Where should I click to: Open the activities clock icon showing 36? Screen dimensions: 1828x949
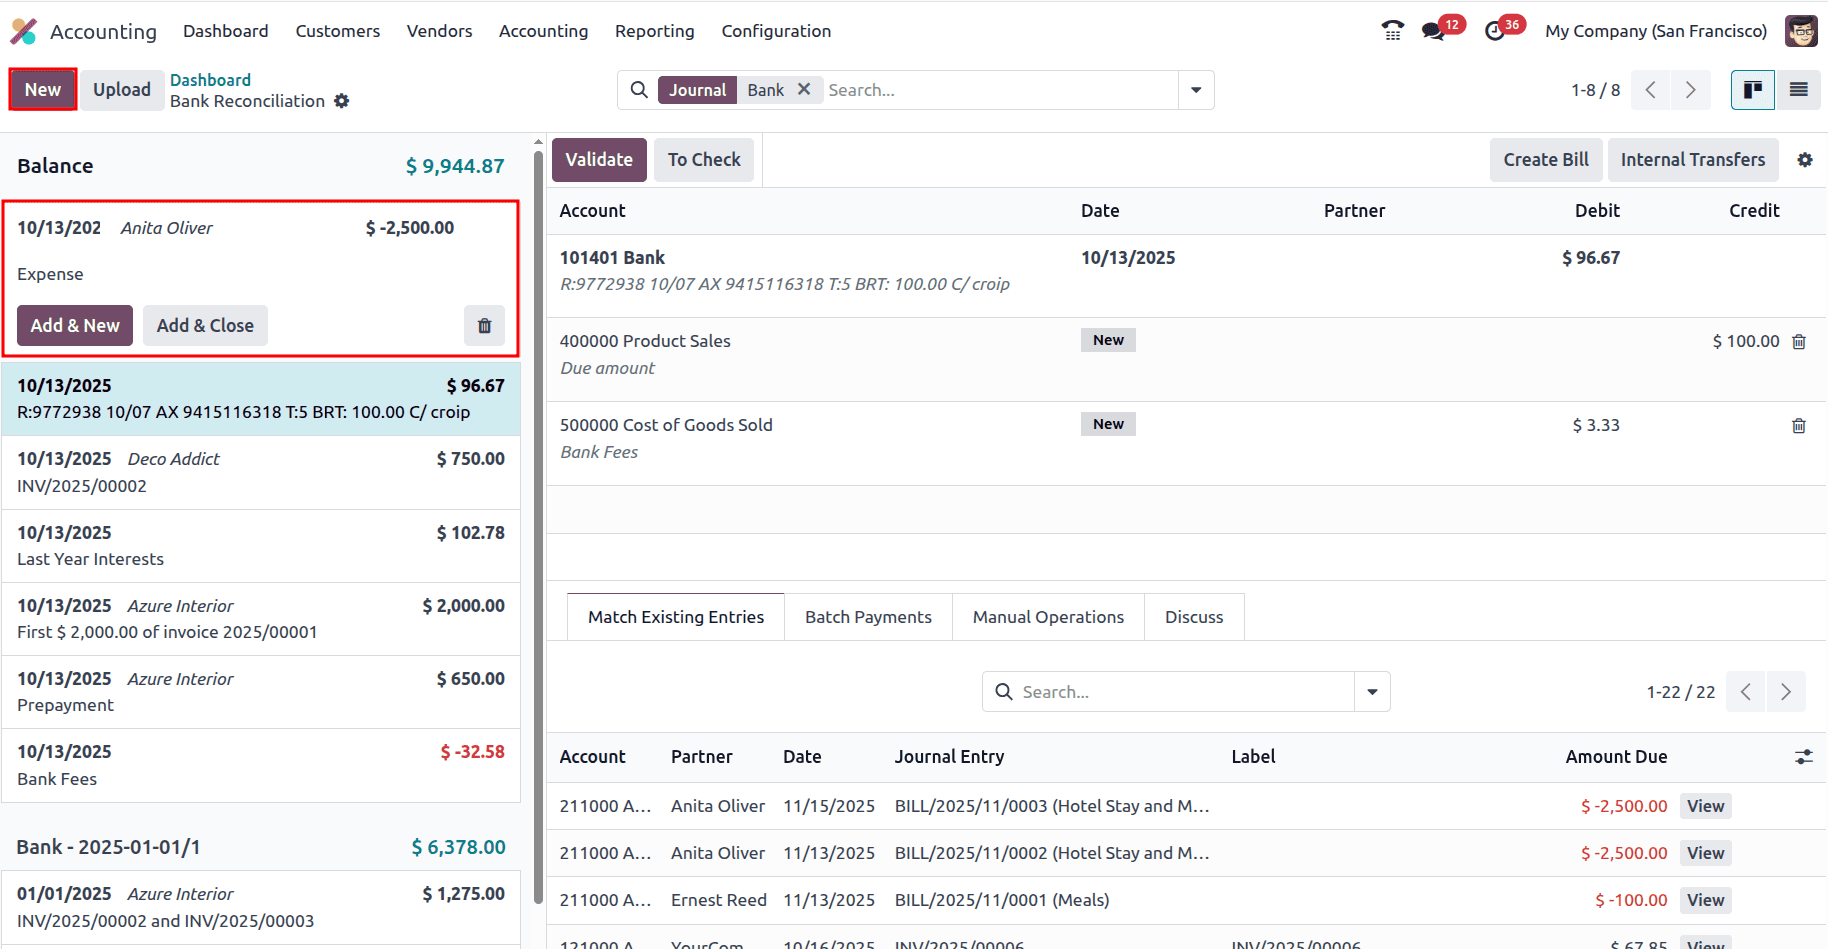pos(1496,31)
